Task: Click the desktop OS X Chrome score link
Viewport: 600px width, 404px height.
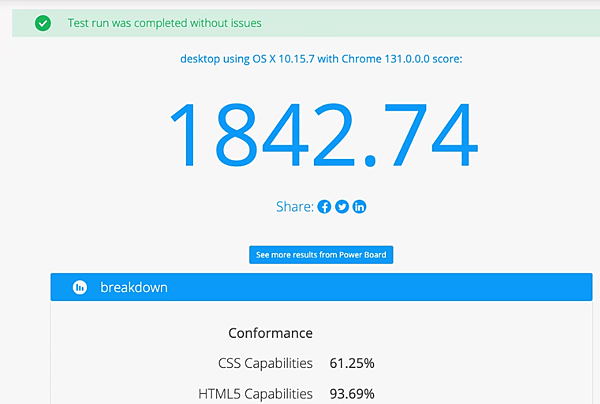Action: [x=321, y=59]
